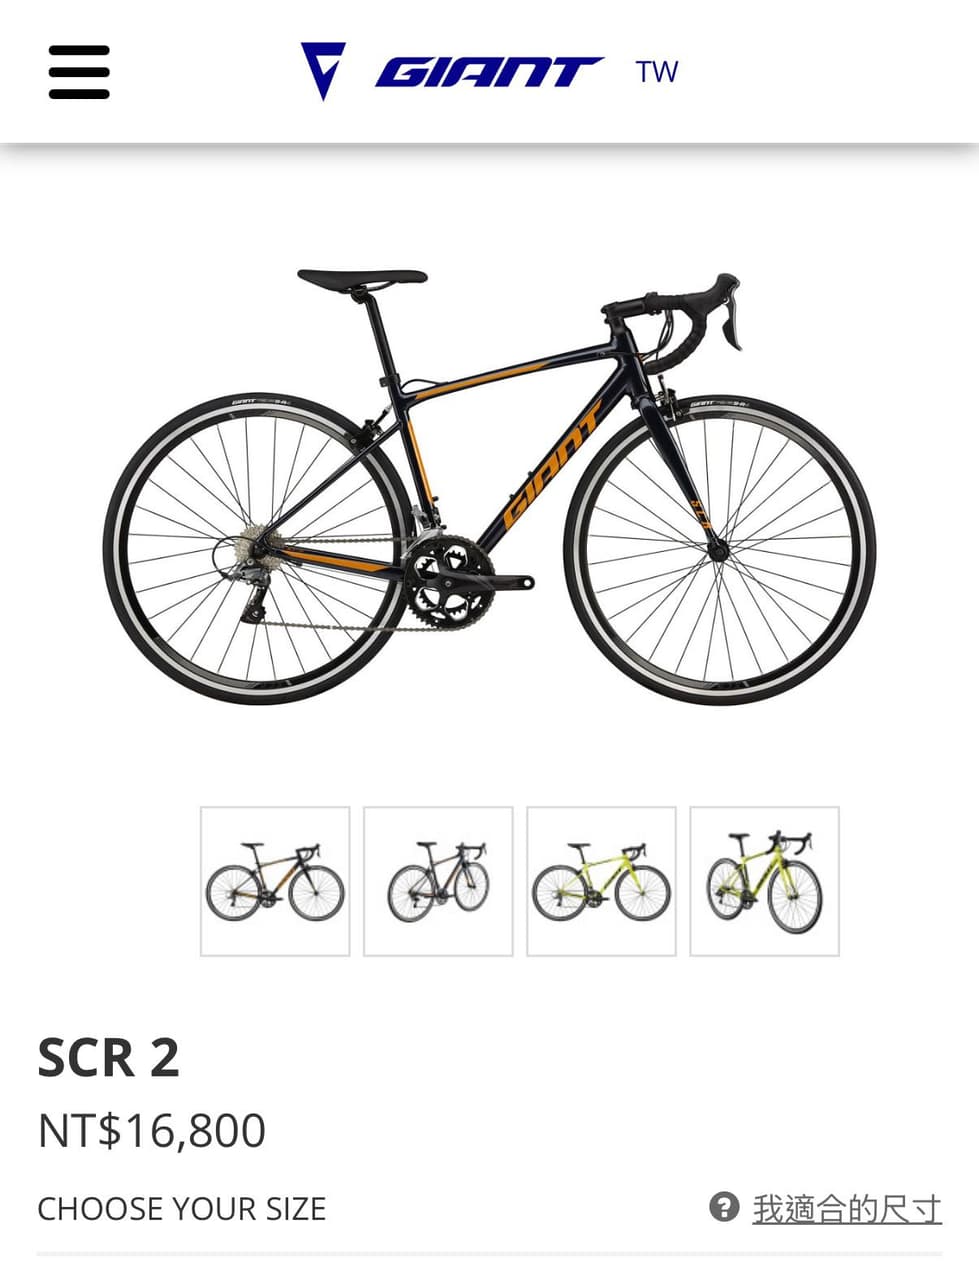Open the TW region selector

[x=656, y=72]
